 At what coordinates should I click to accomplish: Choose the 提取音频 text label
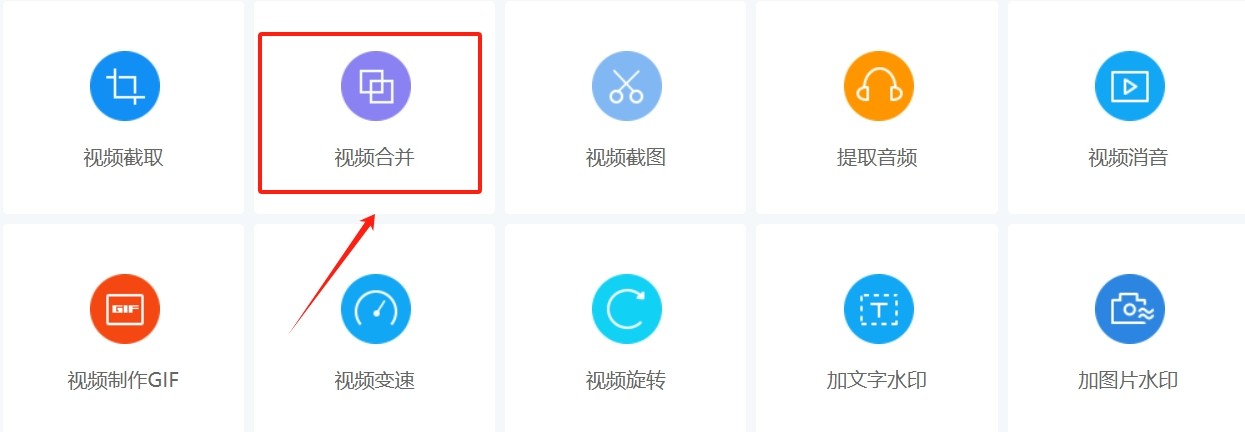point(877,157)
